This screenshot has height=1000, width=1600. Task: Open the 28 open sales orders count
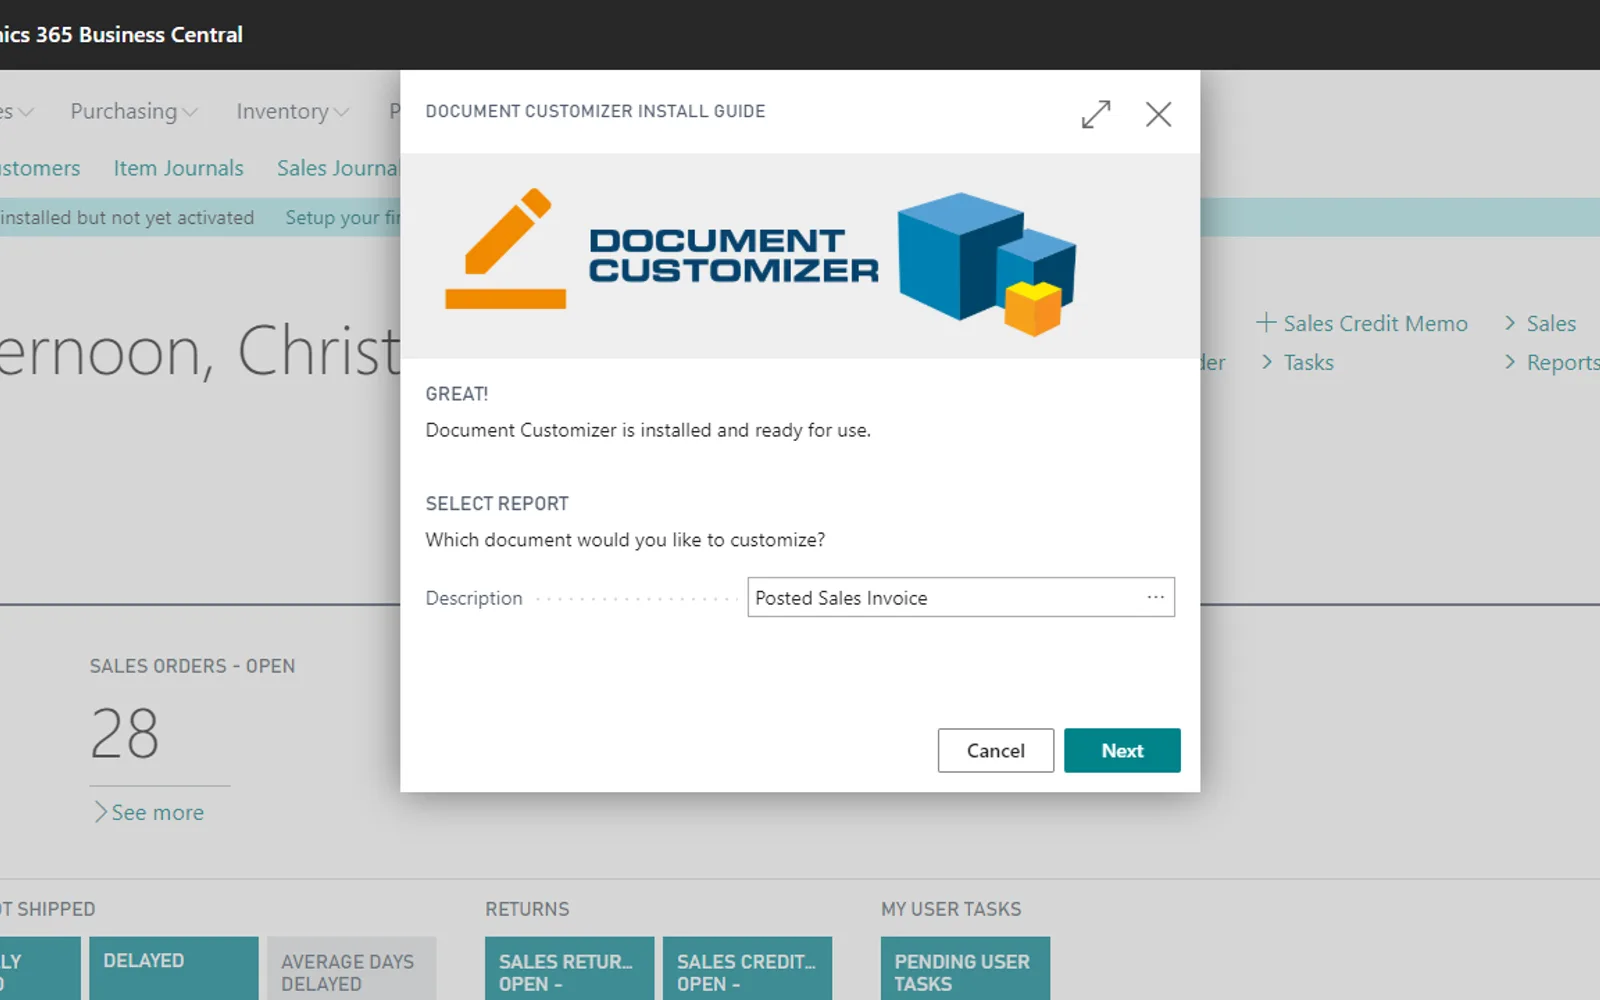pyautogui.click(x=125, y=733)
